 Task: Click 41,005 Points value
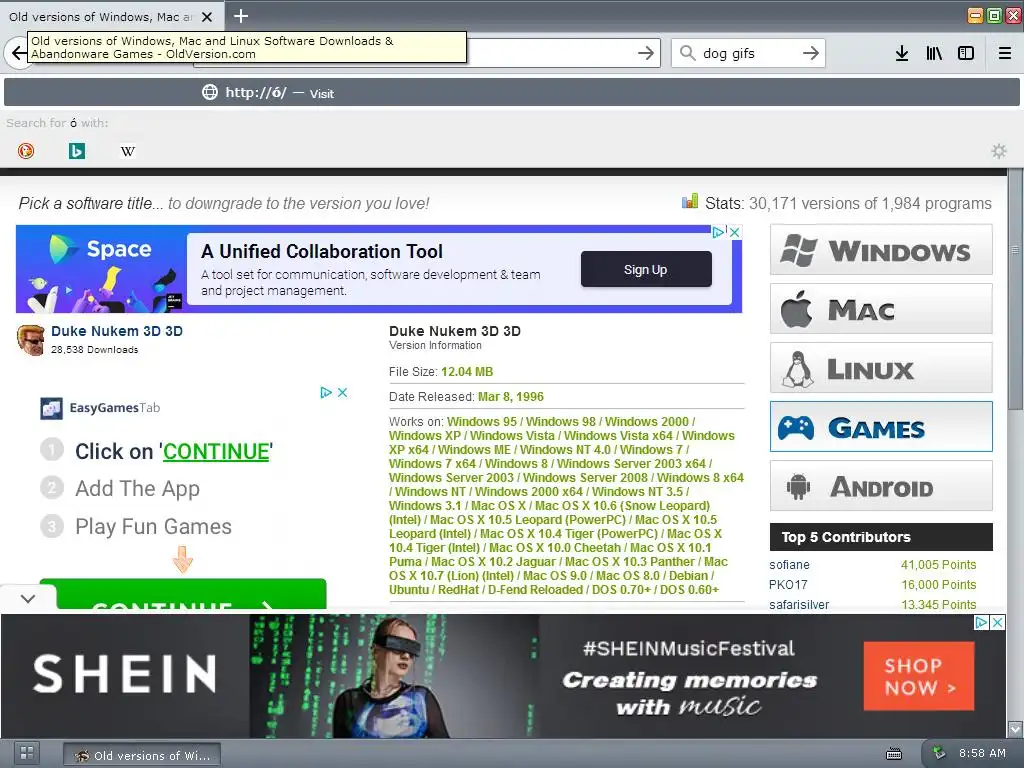click(x=938, y=565)
